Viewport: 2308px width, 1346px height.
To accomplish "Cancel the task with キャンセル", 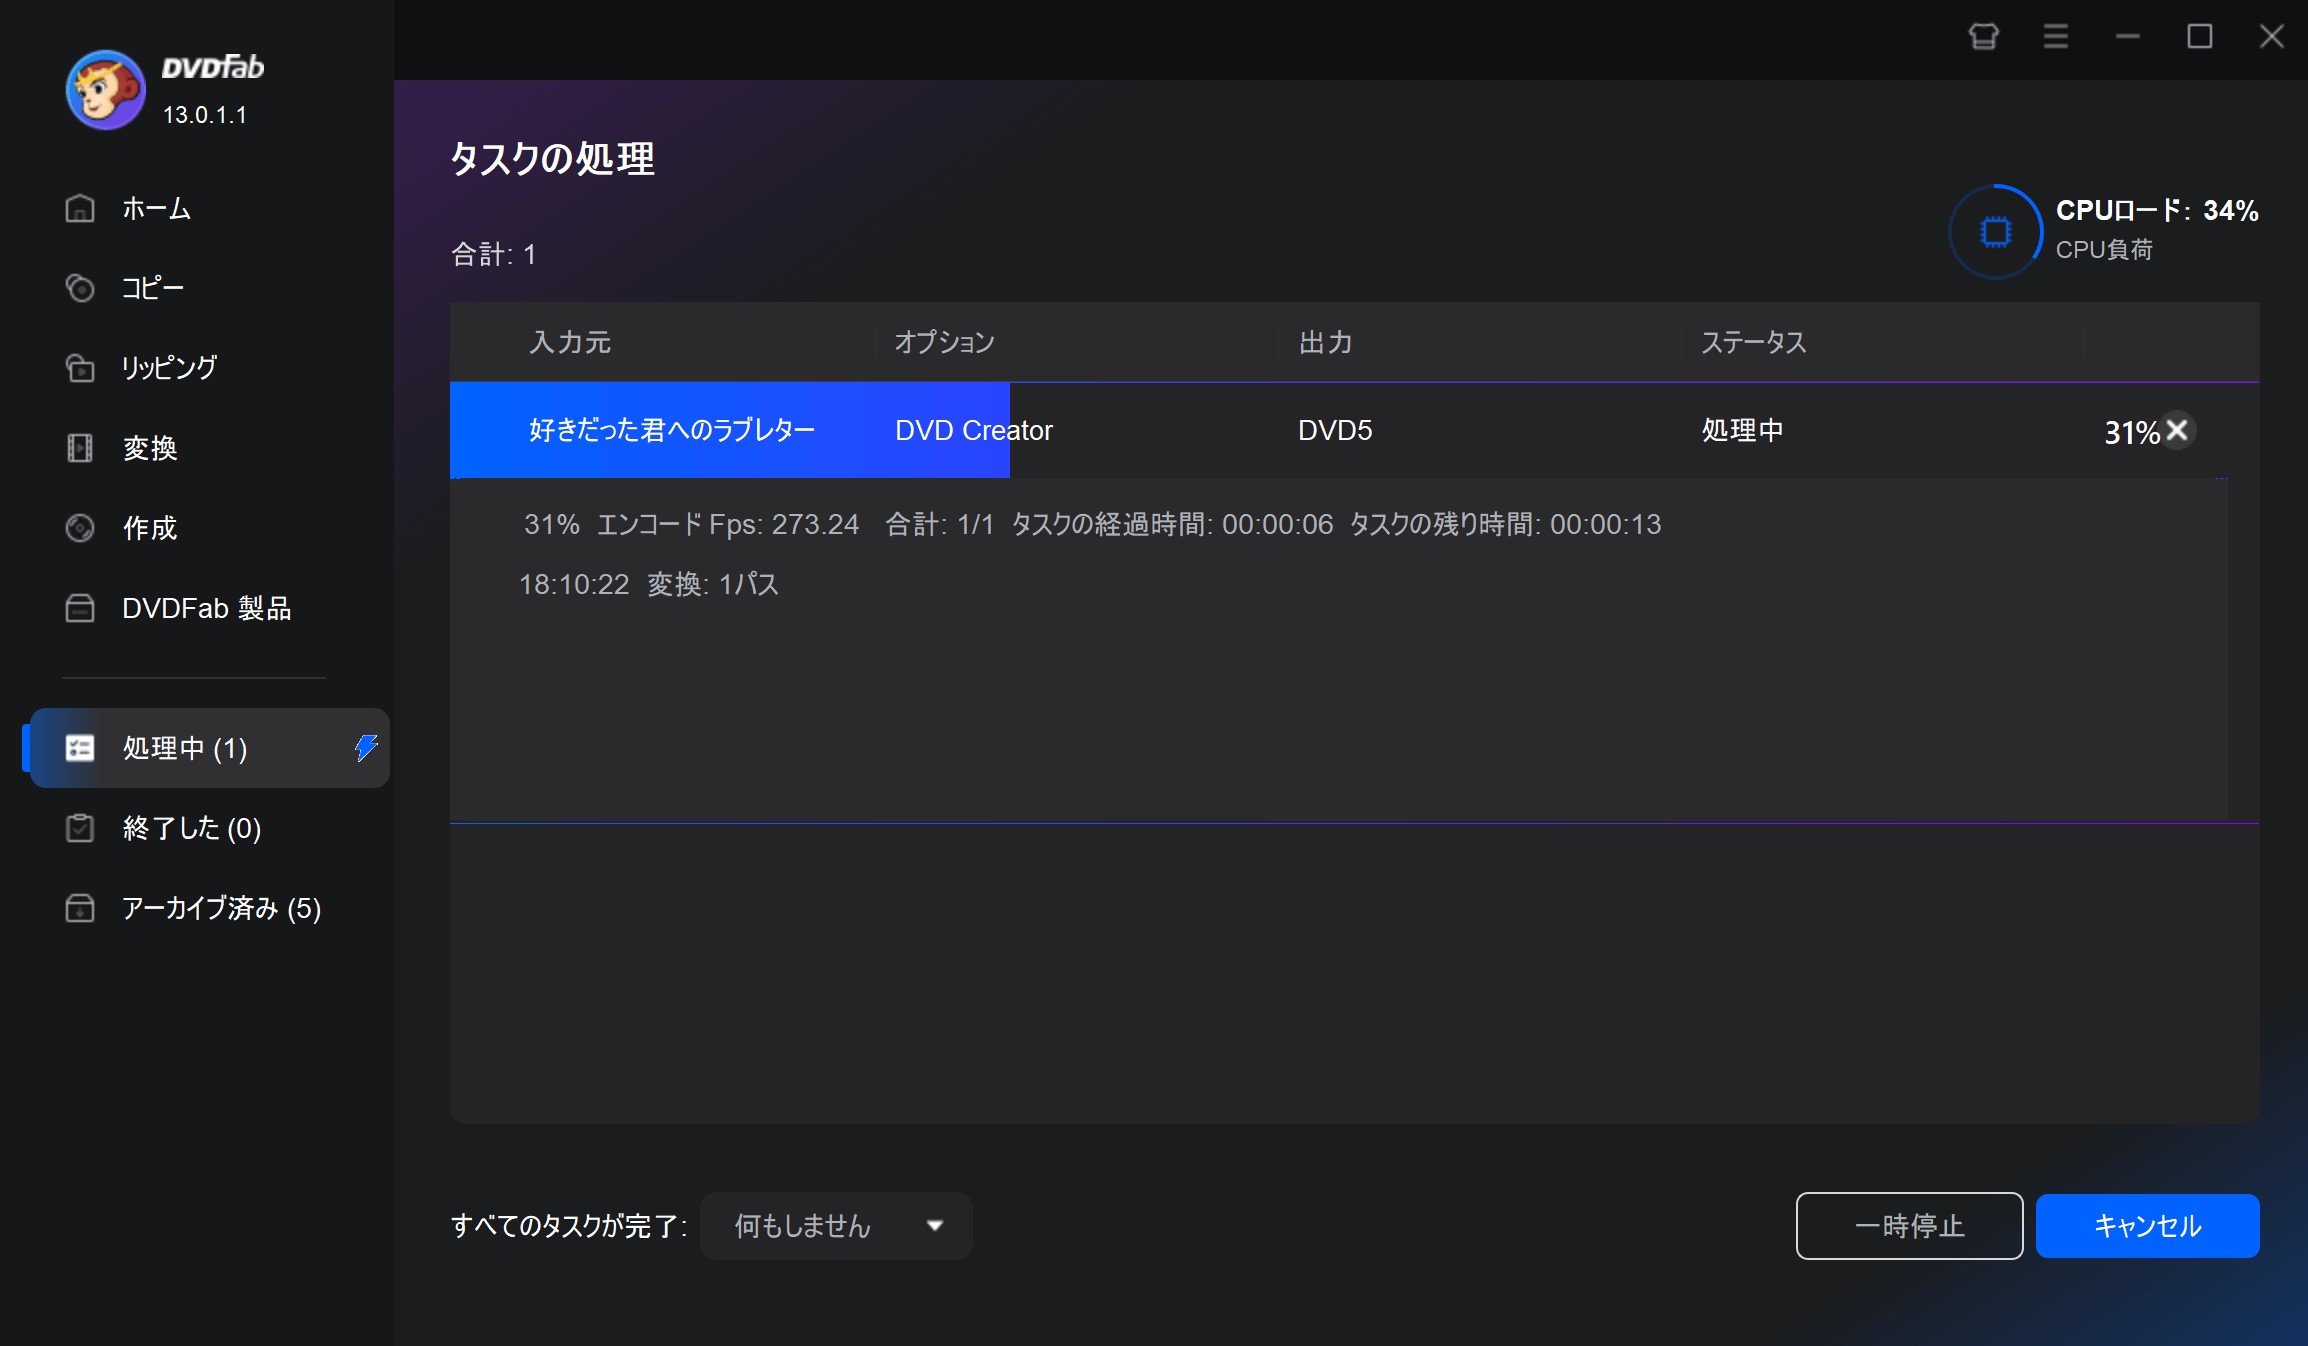I will (x=2147, y=1226).
